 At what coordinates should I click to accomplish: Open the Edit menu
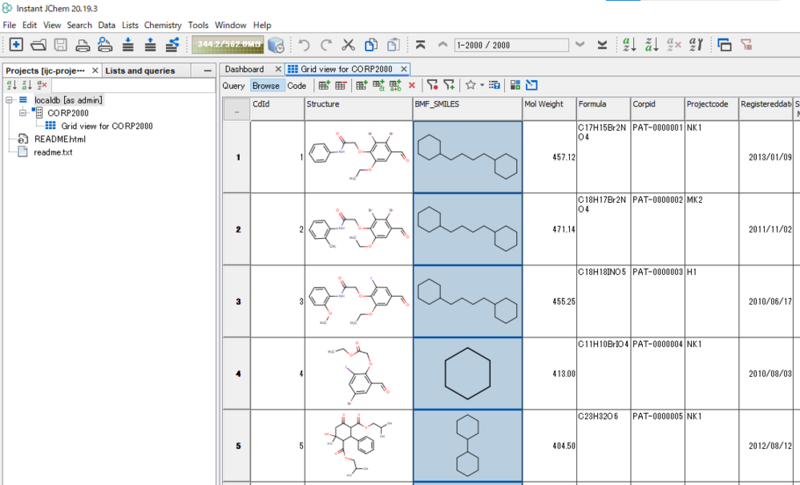pyautogui.click(x=30, y=25)
